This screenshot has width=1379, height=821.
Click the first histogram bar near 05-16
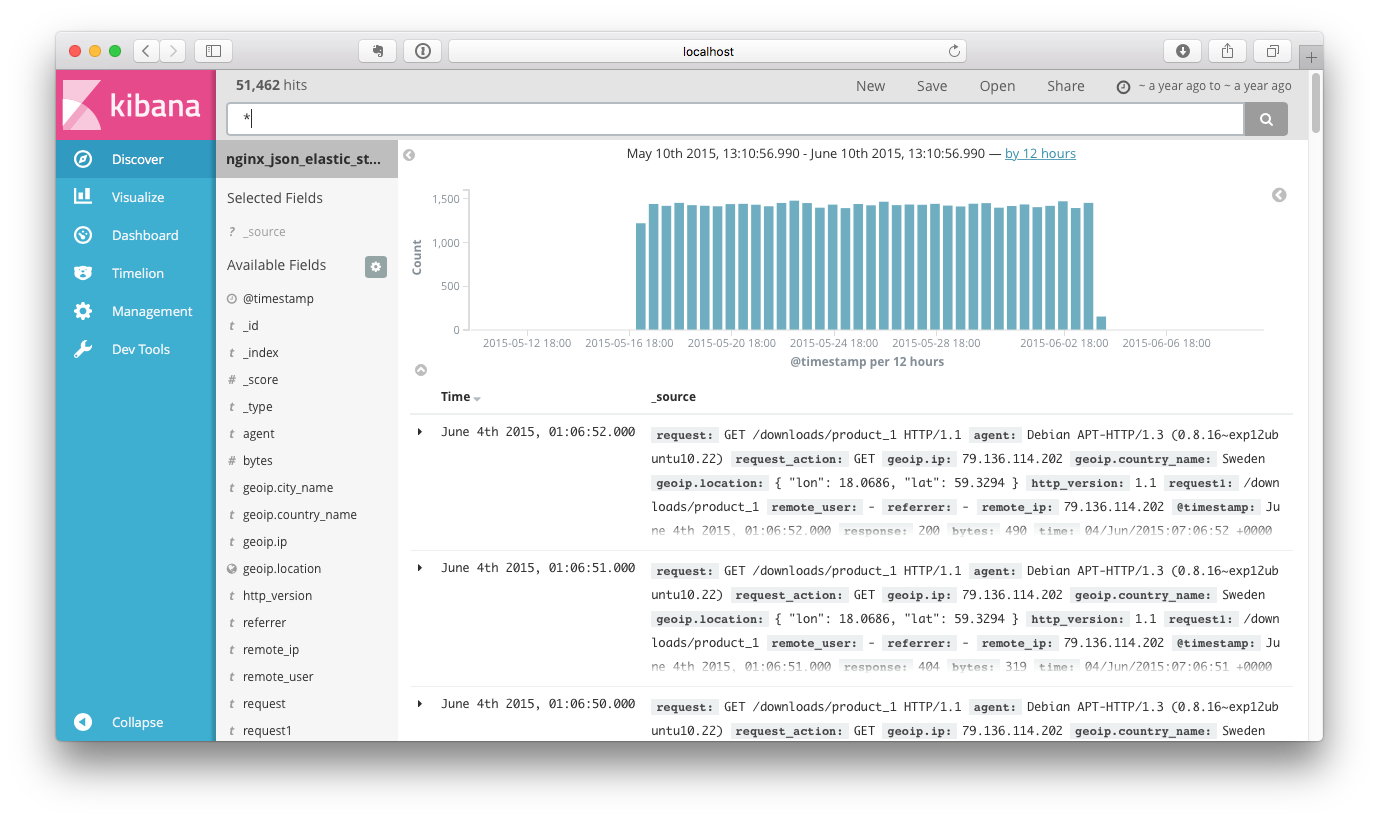pos(641,276)
